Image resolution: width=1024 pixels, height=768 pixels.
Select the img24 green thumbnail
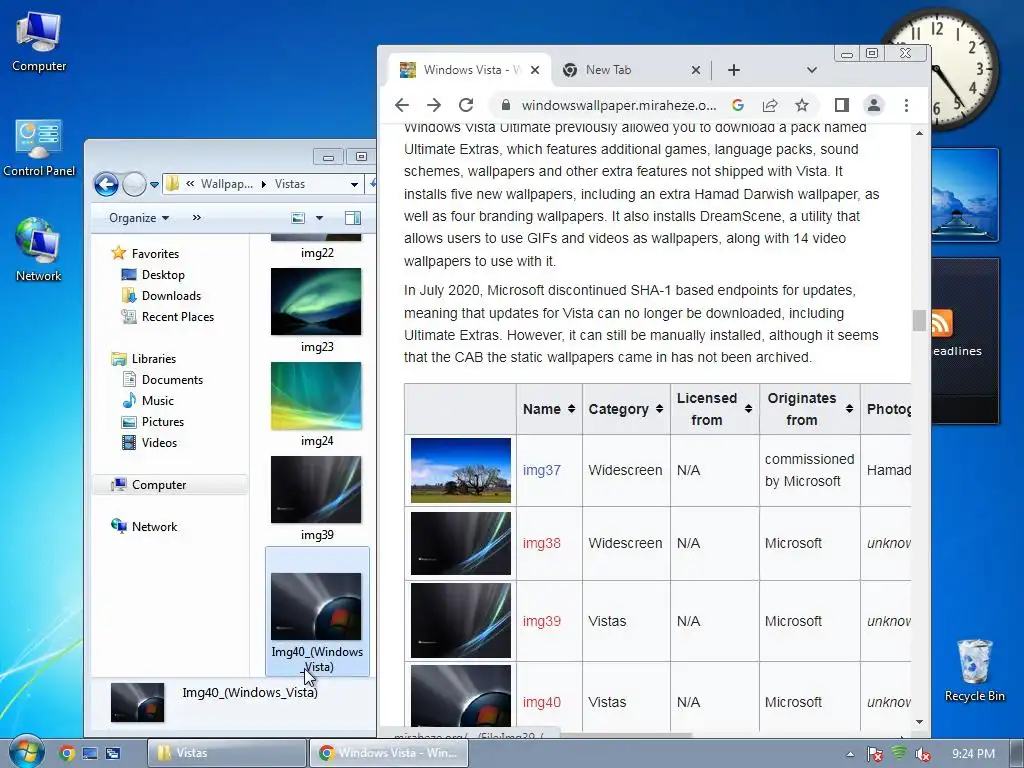(316, 396)
